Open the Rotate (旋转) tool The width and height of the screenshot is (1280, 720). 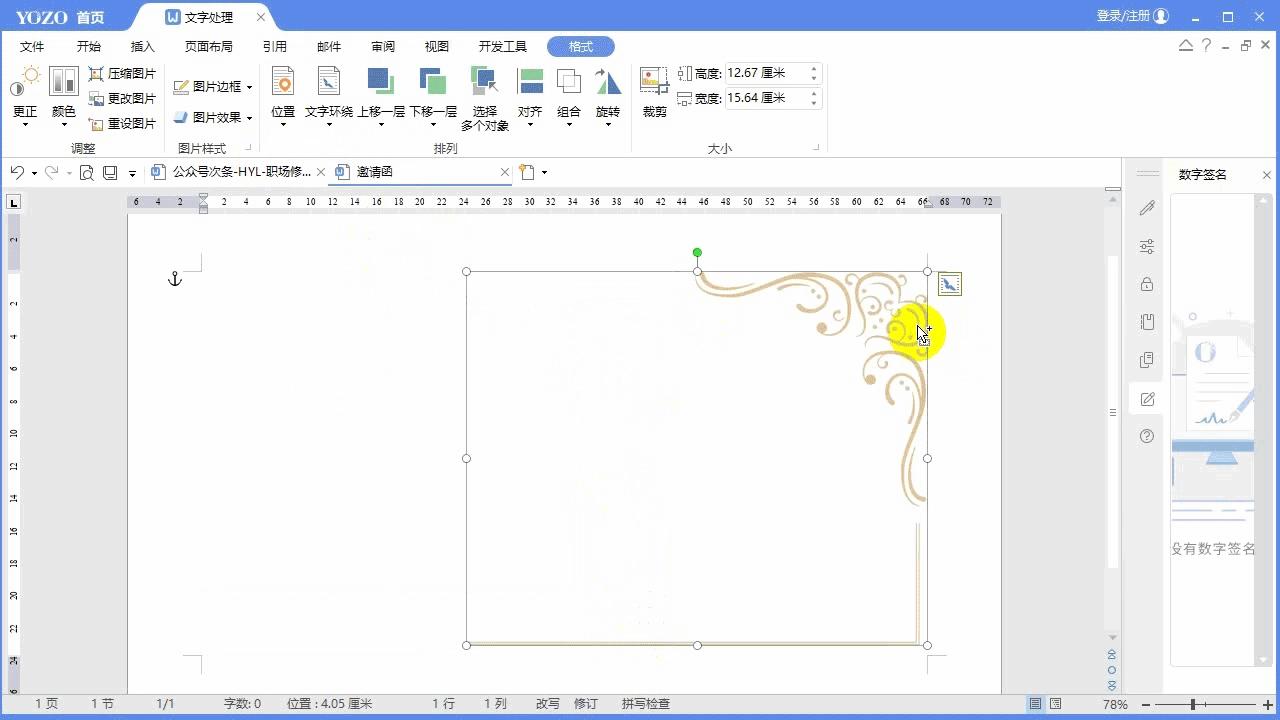607,82
